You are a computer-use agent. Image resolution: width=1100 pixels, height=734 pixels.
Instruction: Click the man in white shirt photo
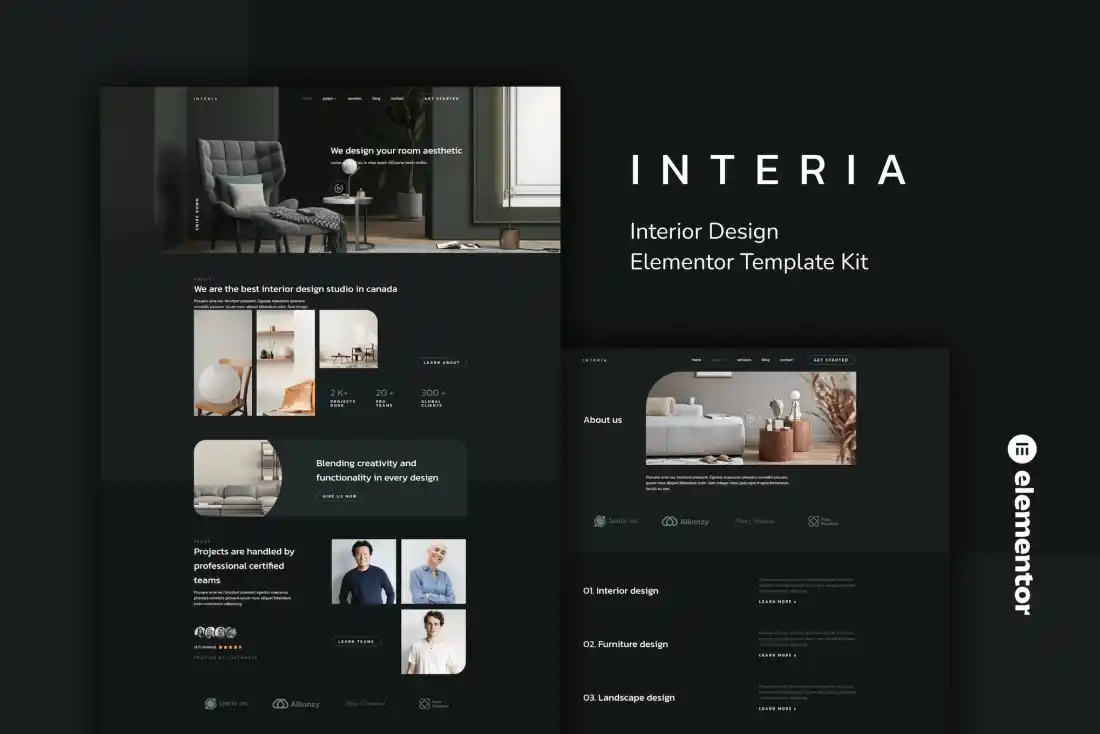[x=433, y=642]
